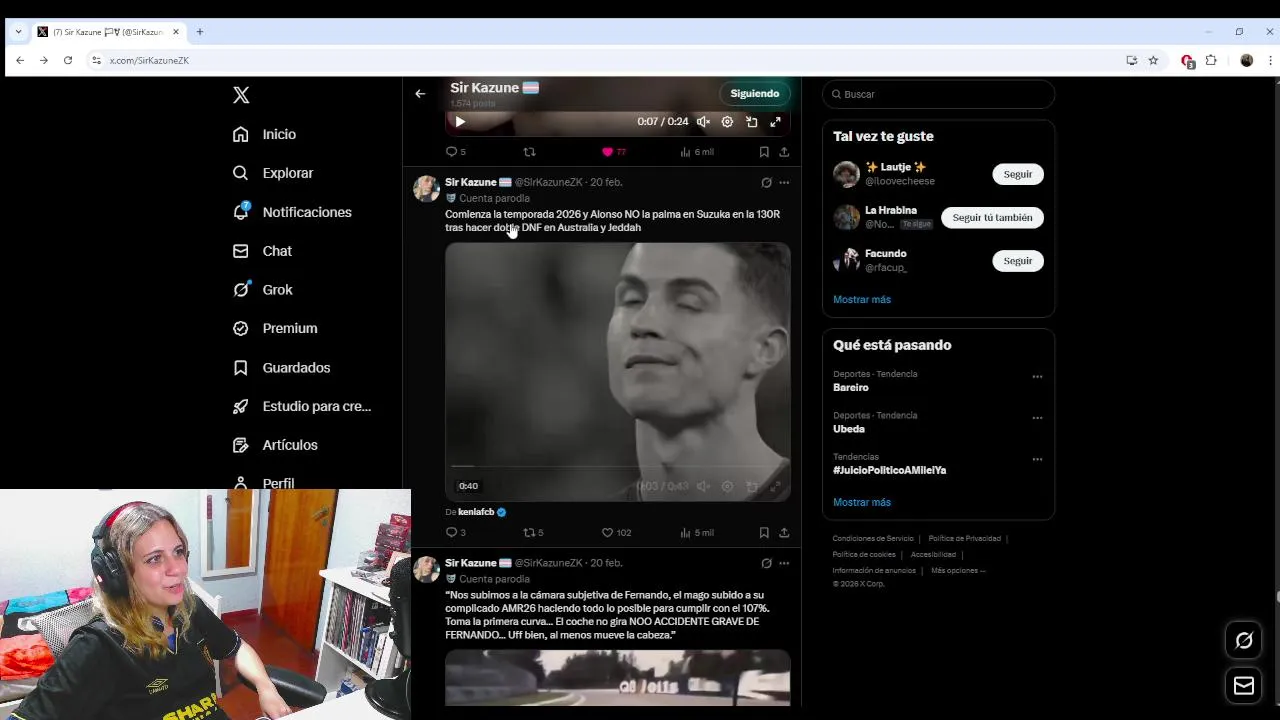
Task: Share the post with 102 likes
Action: (784, 533)
